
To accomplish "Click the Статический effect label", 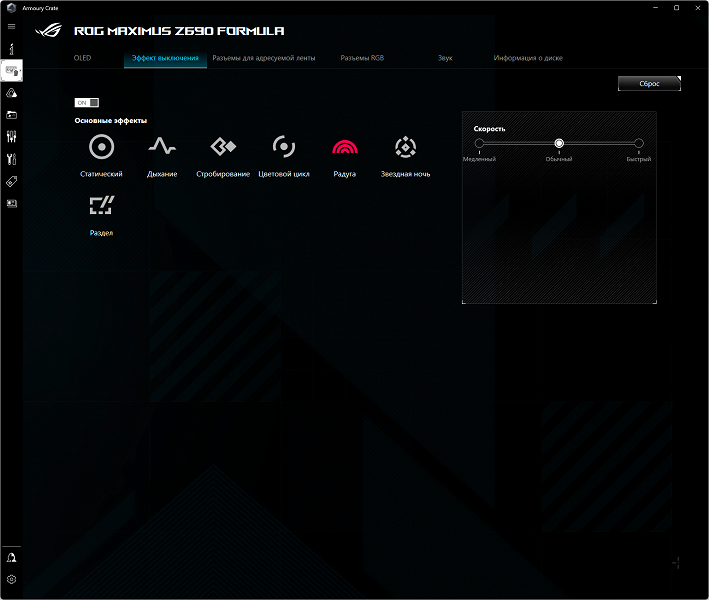I will pyautogui.click(x=101, y=174).
